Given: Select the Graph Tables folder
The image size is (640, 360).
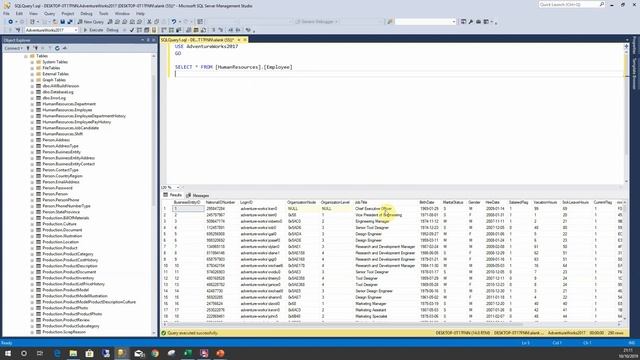Looking at the screenshot, I should pyautogui.click(x=54, y=80).
